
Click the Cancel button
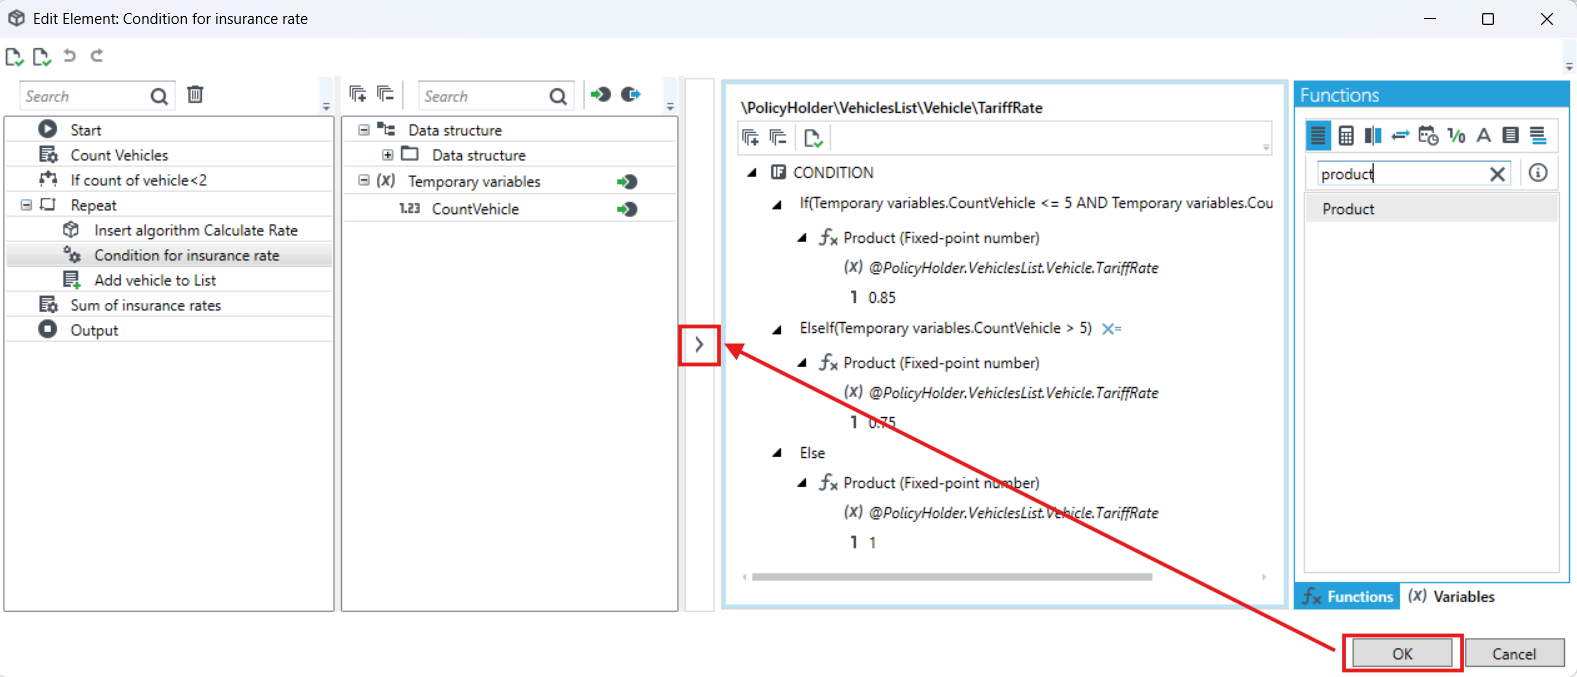[1514, 653]
